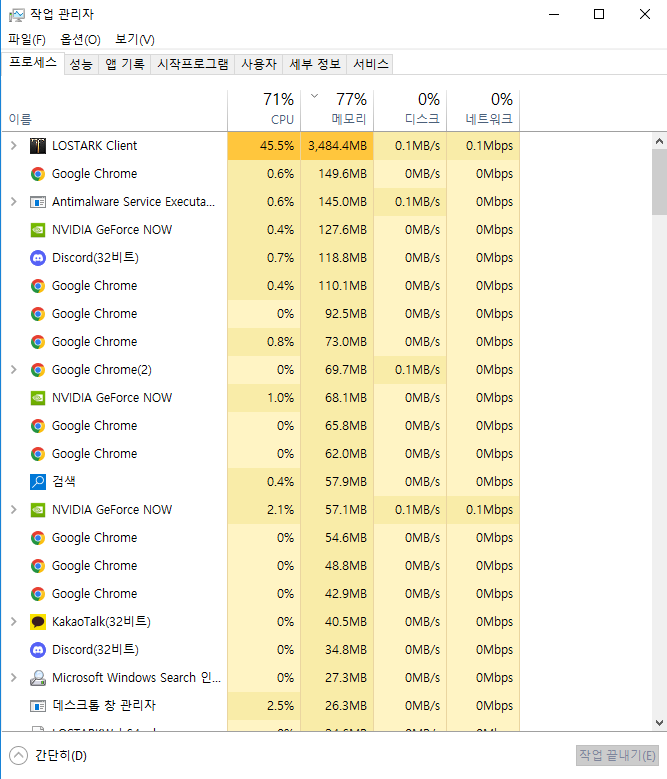Image resolution: width=667 pixels, height=779 pixels.
Task: Click 0.1MB/s disk cell in Antimalware row
Action: coord(410,202)
